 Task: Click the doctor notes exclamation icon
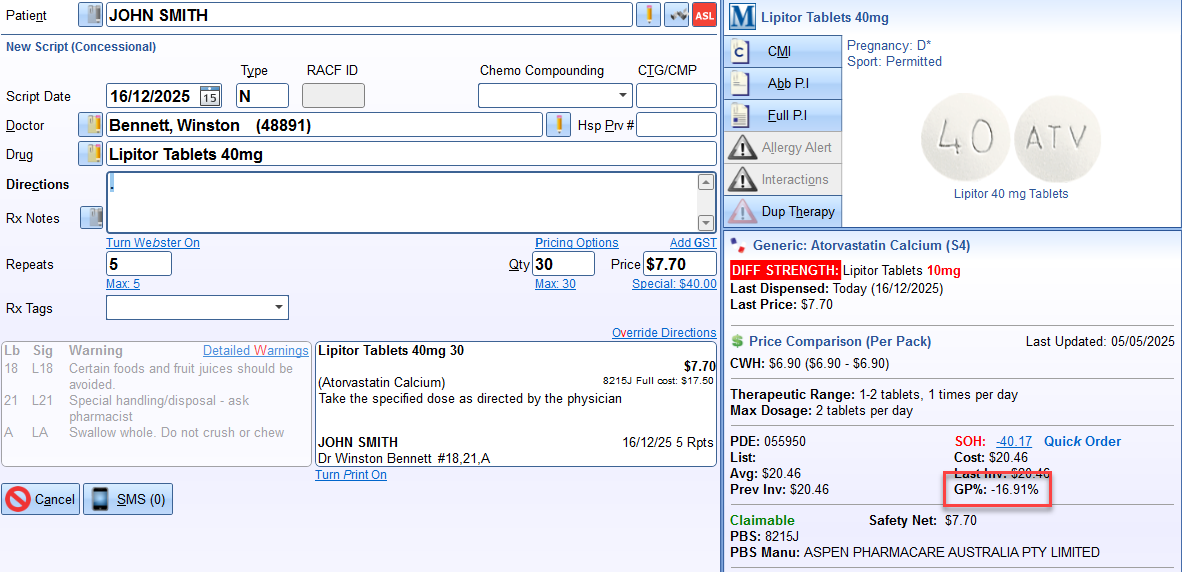(557, 125)
